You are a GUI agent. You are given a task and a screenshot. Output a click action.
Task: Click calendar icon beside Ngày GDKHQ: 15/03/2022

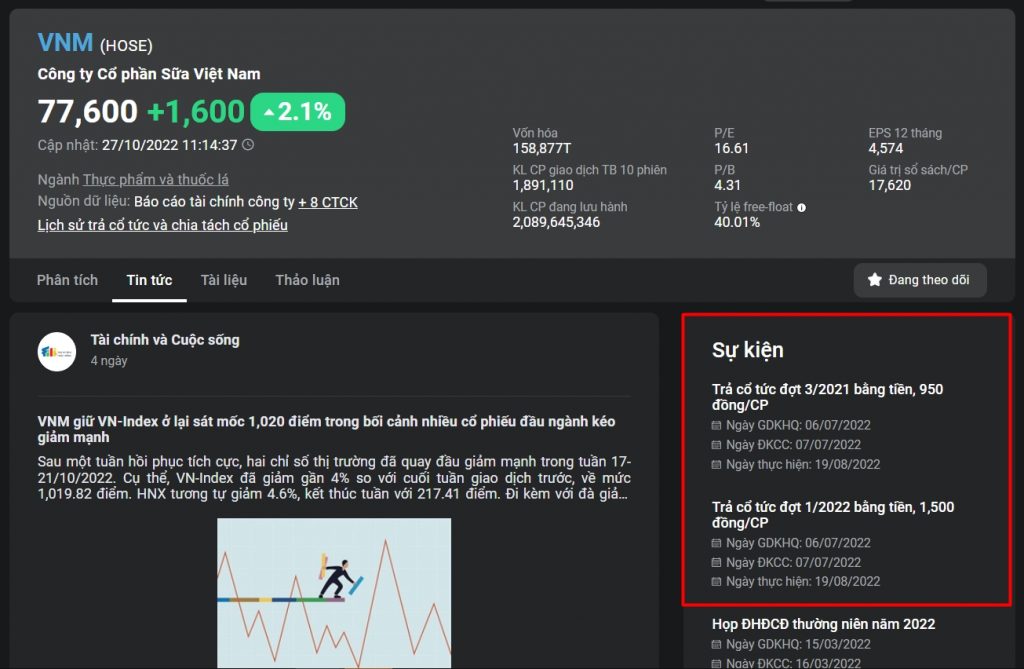click(716, 644)
